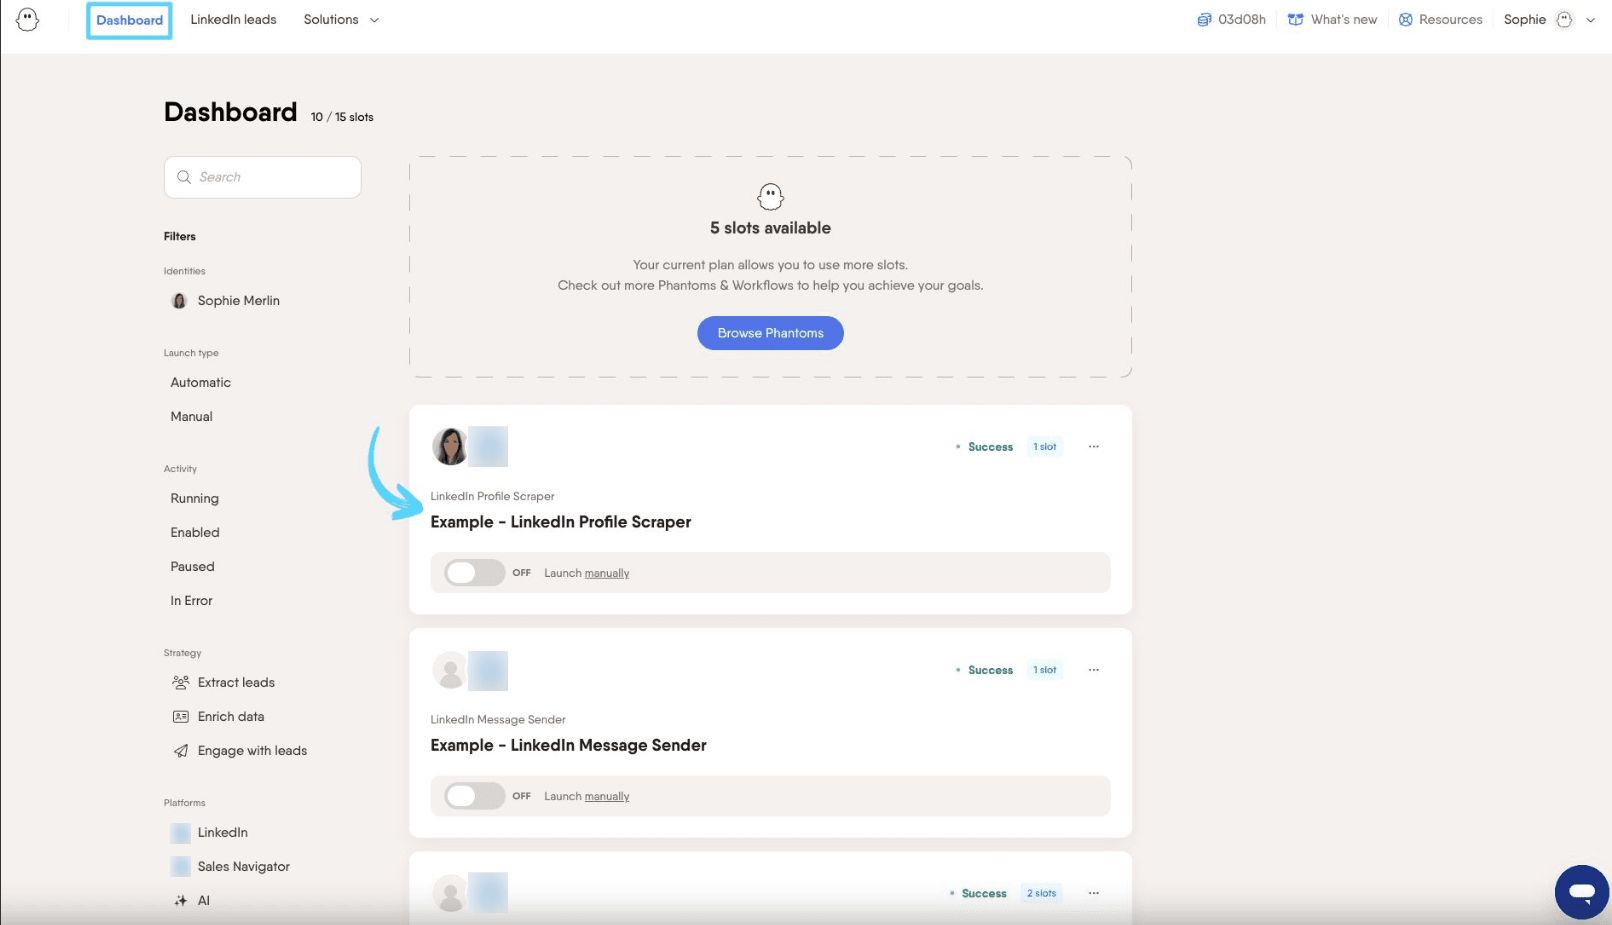This screenshot has height=925, width=1612.
Task: Toggle LinkedIn Message Sender launch switch
Action: pos(474,796)
